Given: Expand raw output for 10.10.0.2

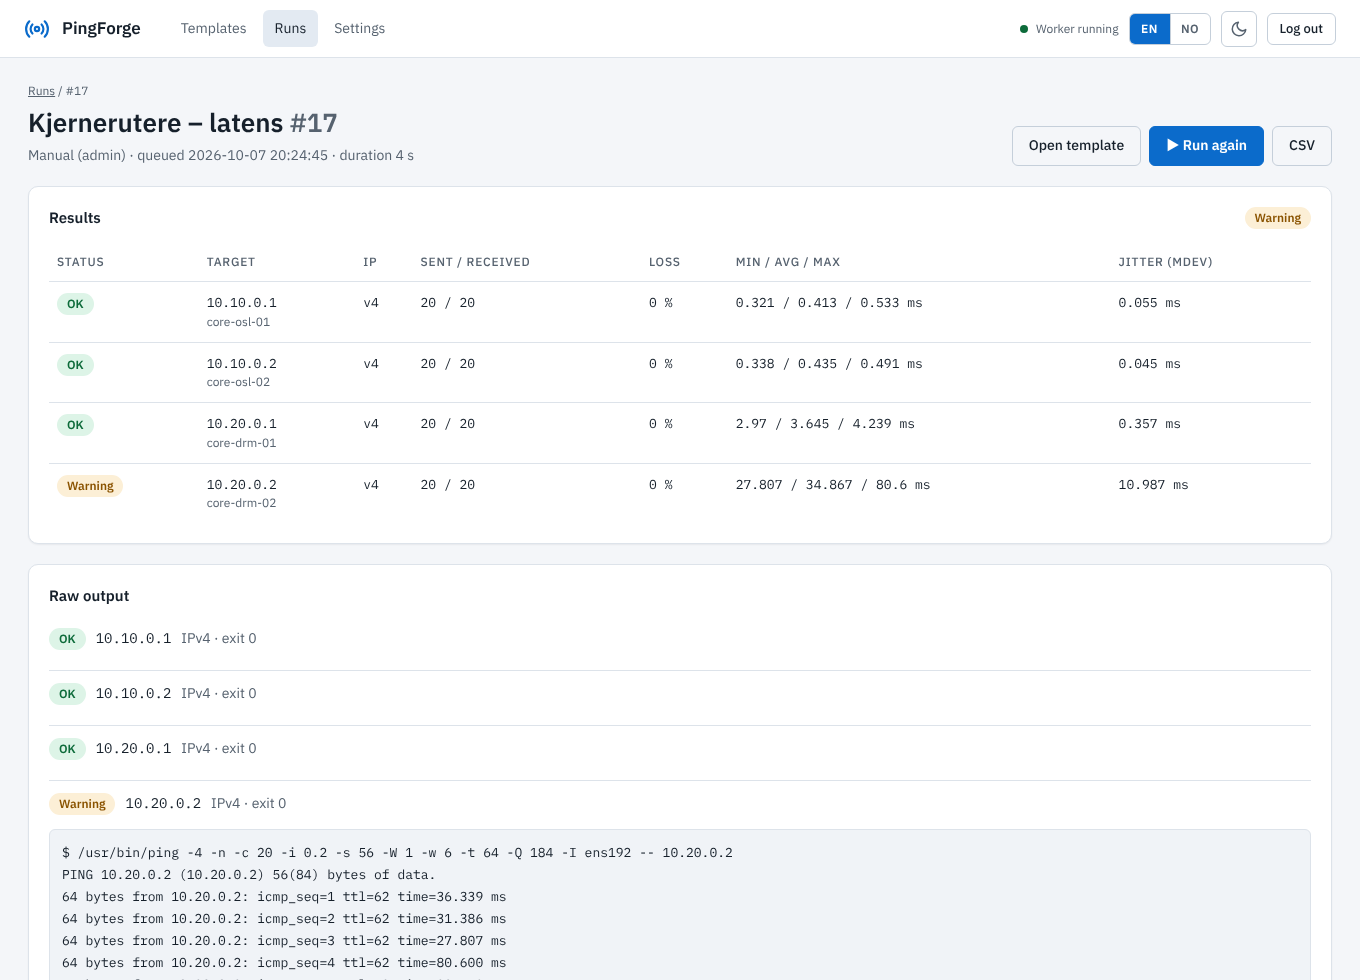Looking at the screenshot, I should click(680, 694).
